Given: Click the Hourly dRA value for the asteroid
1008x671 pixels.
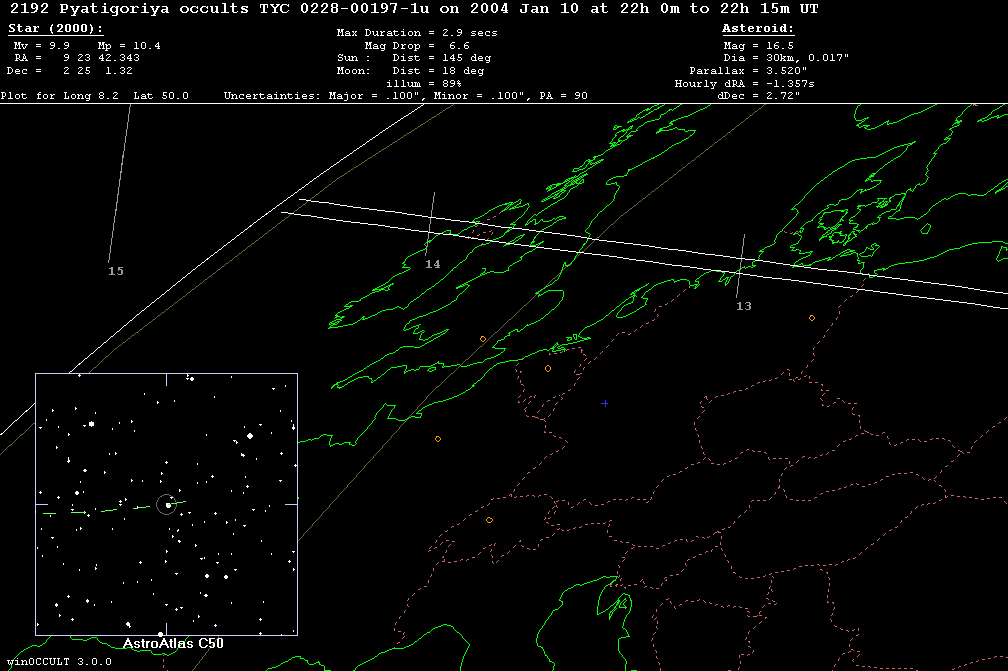Looking at the screenshot, I should coord(745,84).
